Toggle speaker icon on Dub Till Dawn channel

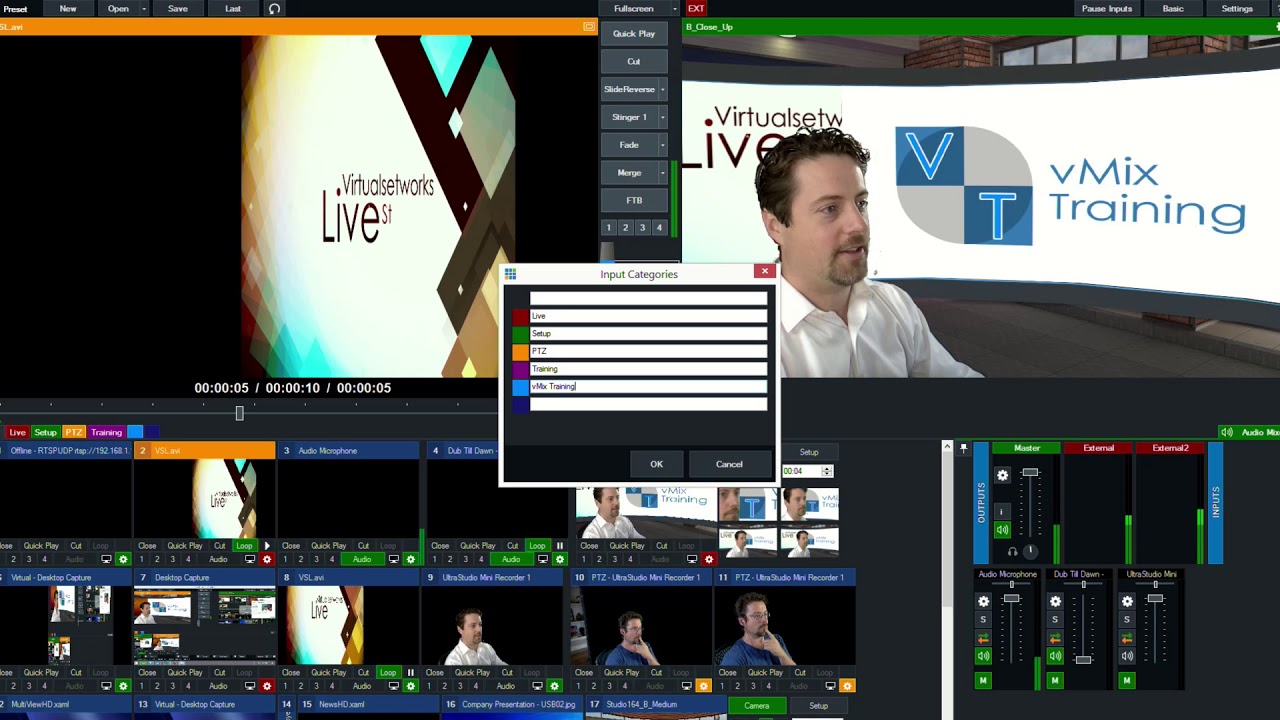tap(1055, 656)
